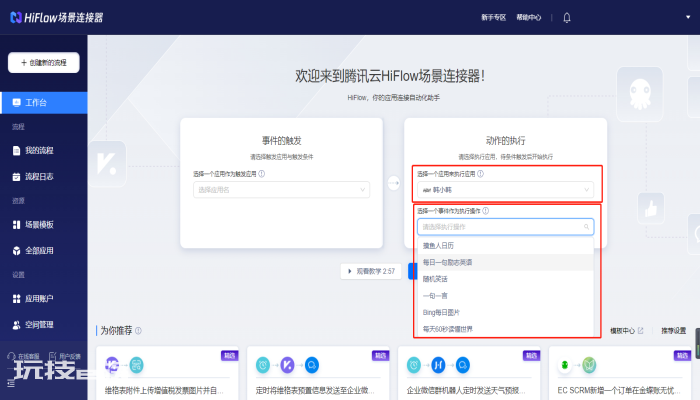Select the 摸鱼人日历 option
Screen dimensions: 700x400
point(505,246)
